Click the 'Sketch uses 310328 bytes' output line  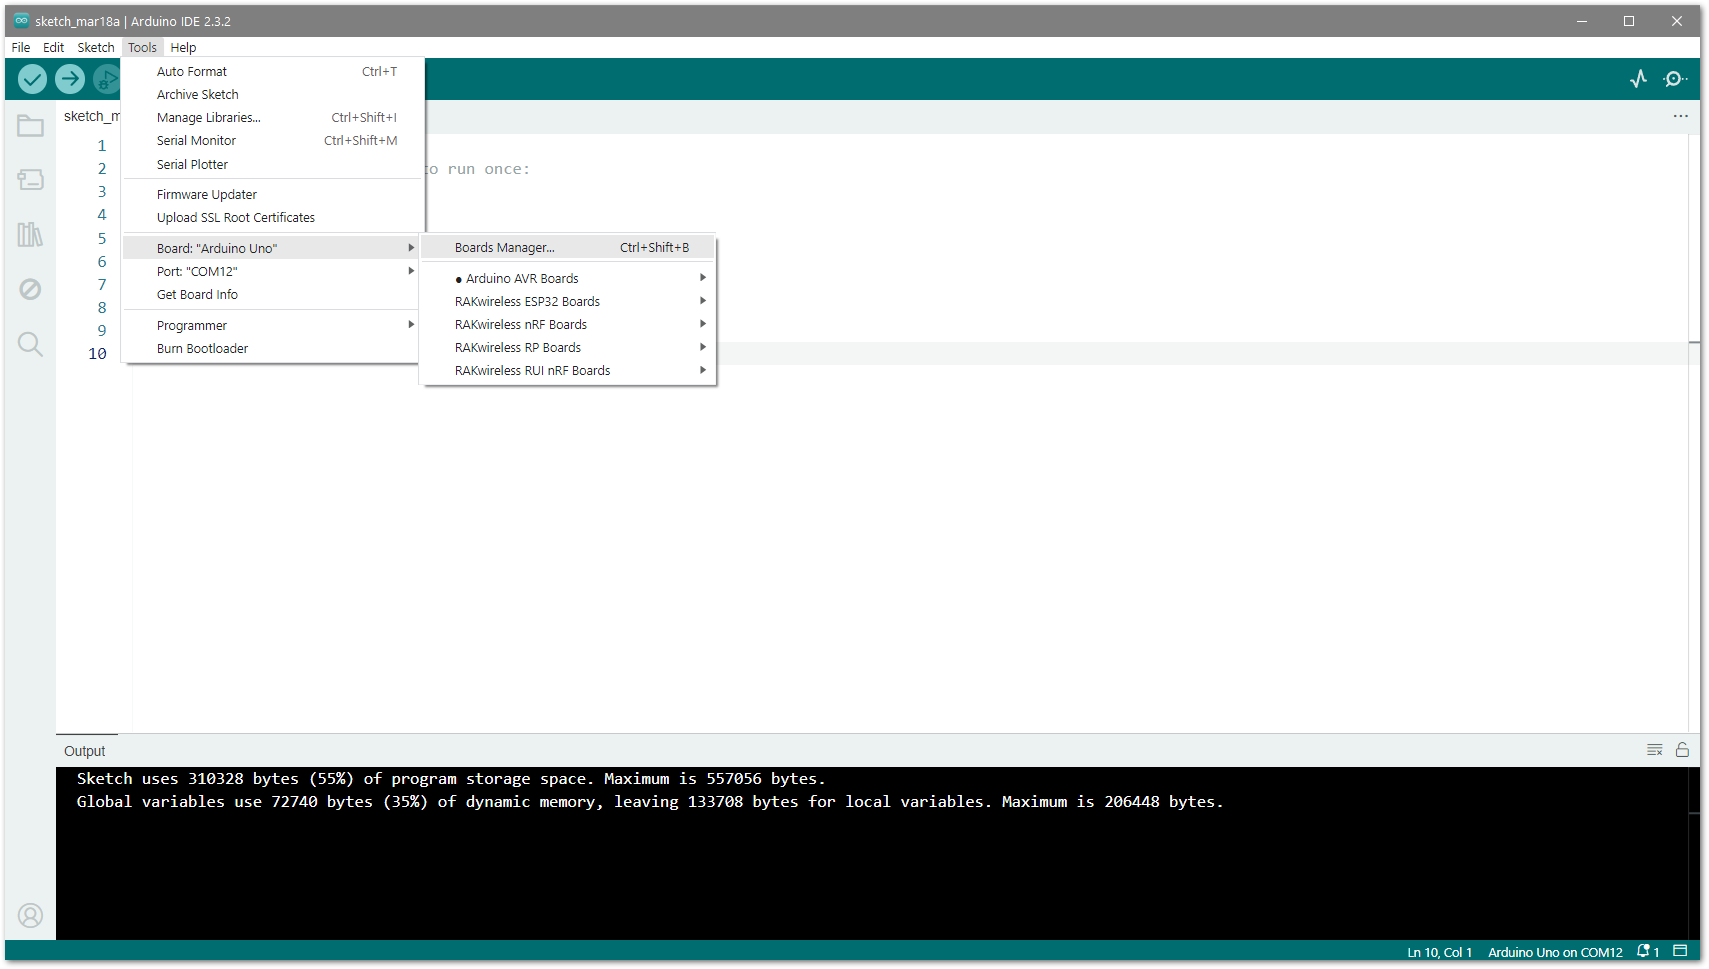pos(451,779)
